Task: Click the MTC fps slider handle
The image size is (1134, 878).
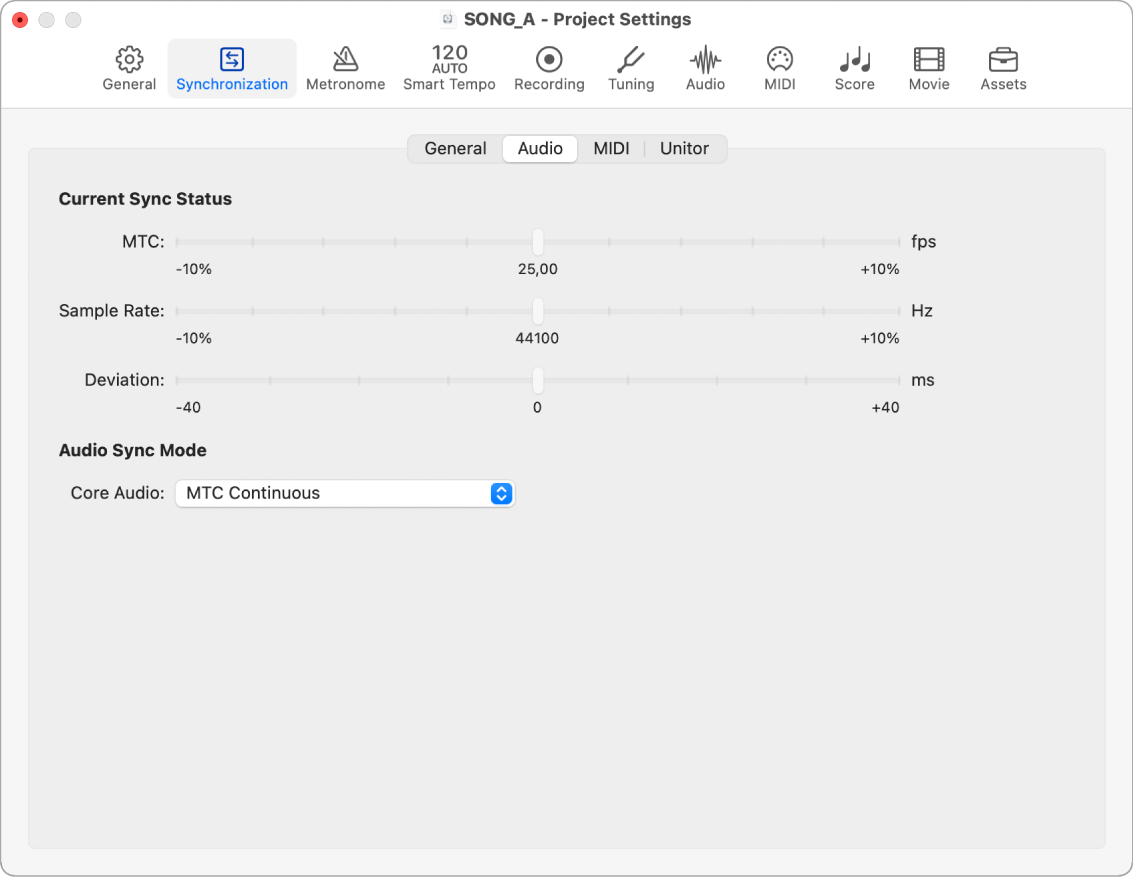Action: [538, 242]
